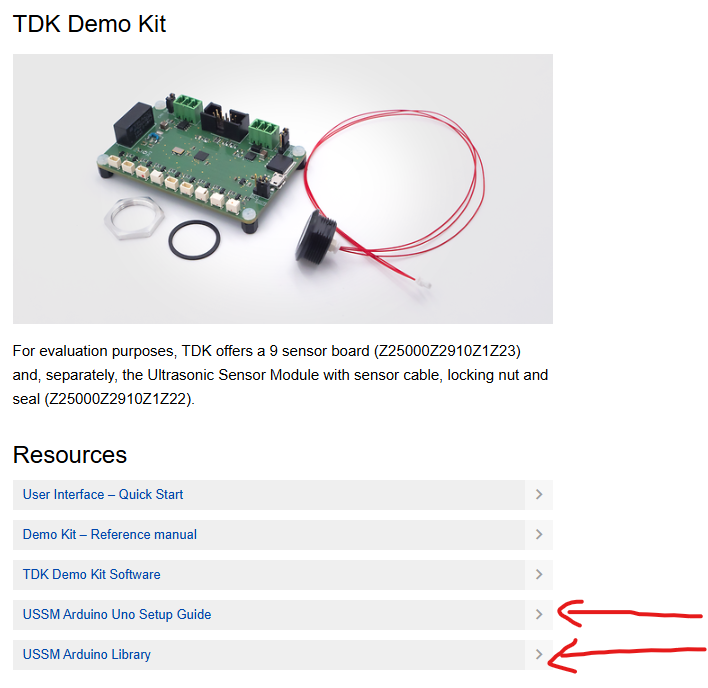Click part number Z25000Z2910Z1Z22 in the description
This screenshot has height=688, width=708.
coord(117,399)
